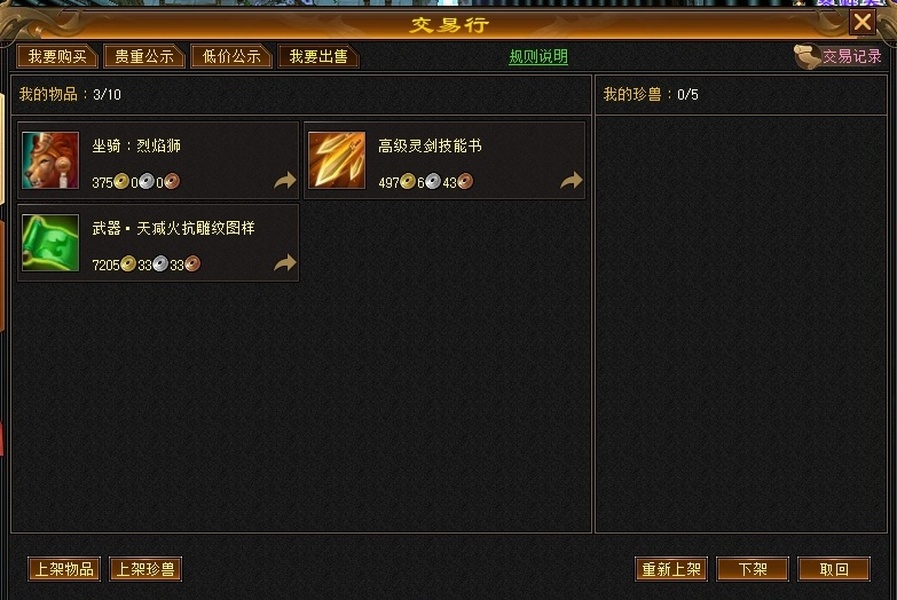The height and width of the screenshot is (600, 897).
Task: Click the 重新上架 button
Action: [x=671, y=569]
